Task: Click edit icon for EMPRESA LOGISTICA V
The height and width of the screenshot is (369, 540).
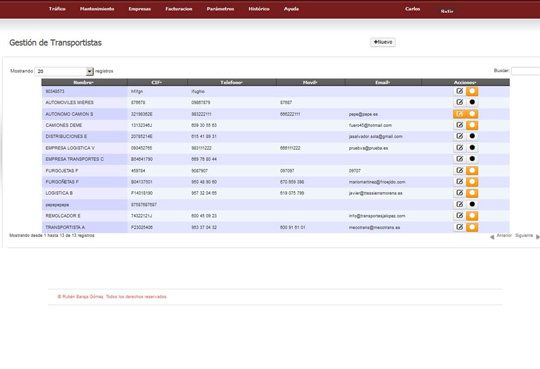Action: (459, 147)
